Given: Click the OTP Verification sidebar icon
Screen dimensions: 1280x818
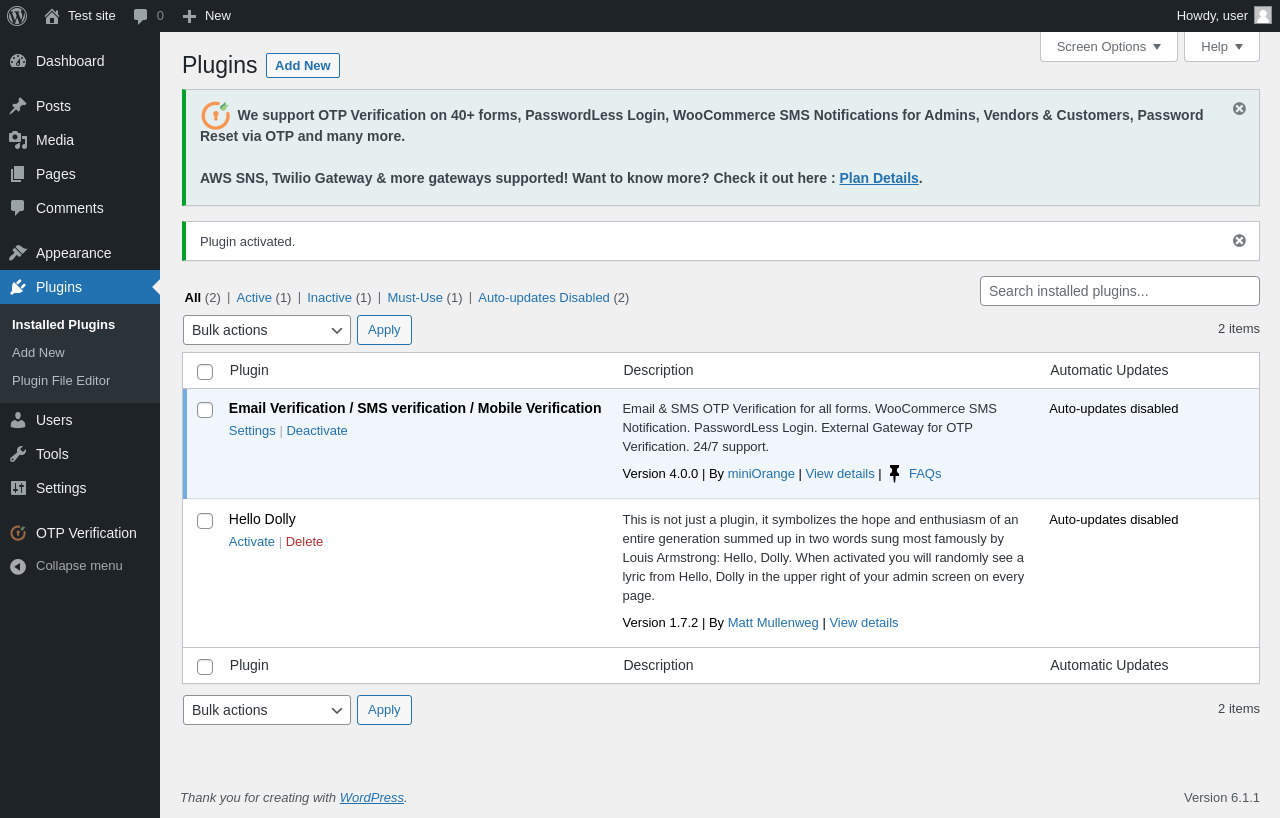Looking at the screenshot, I should 18,533.
